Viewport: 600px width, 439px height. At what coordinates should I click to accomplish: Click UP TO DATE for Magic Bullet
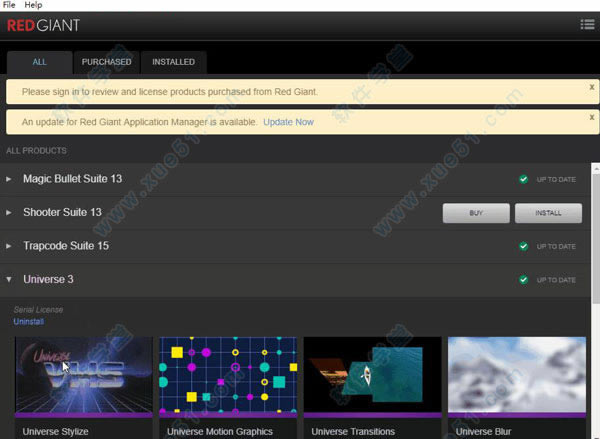pyautogui.click(x=556, y=180)
